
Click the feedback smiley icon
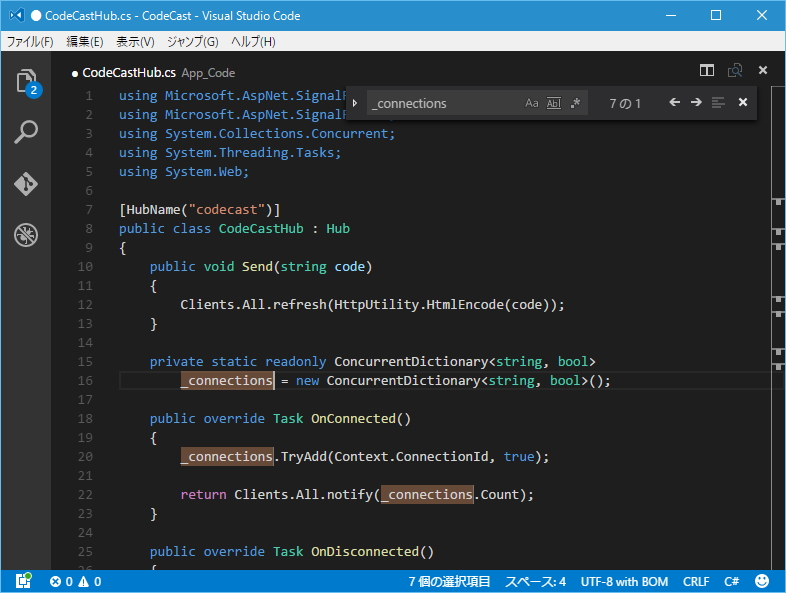click(x=762, y=581)
